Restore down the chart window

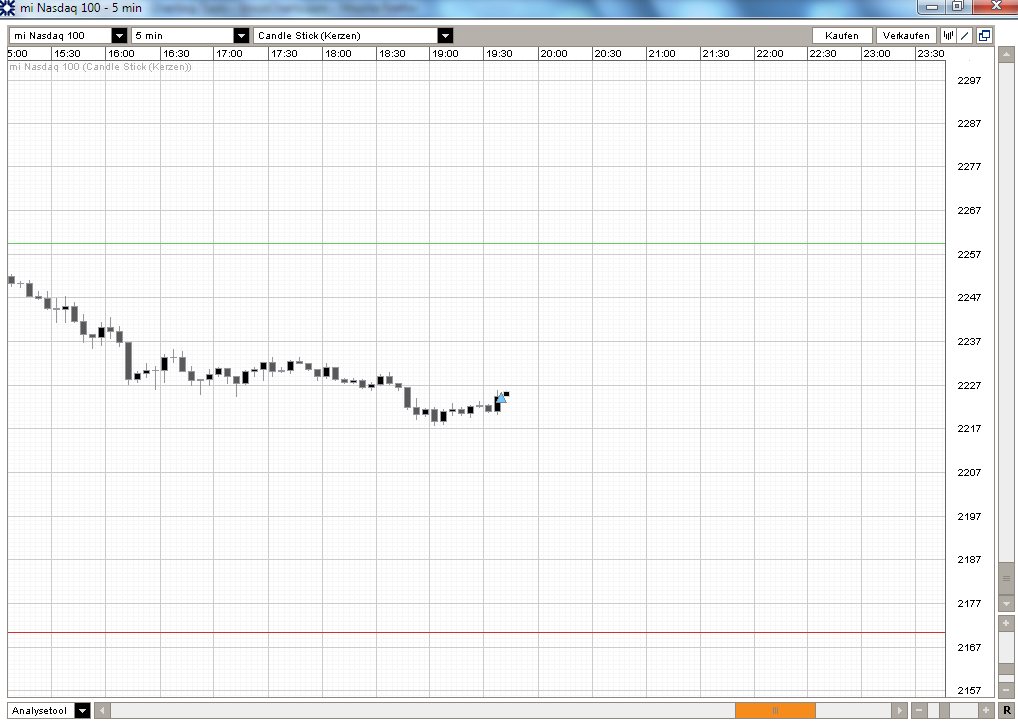click(x=958, y=6)
